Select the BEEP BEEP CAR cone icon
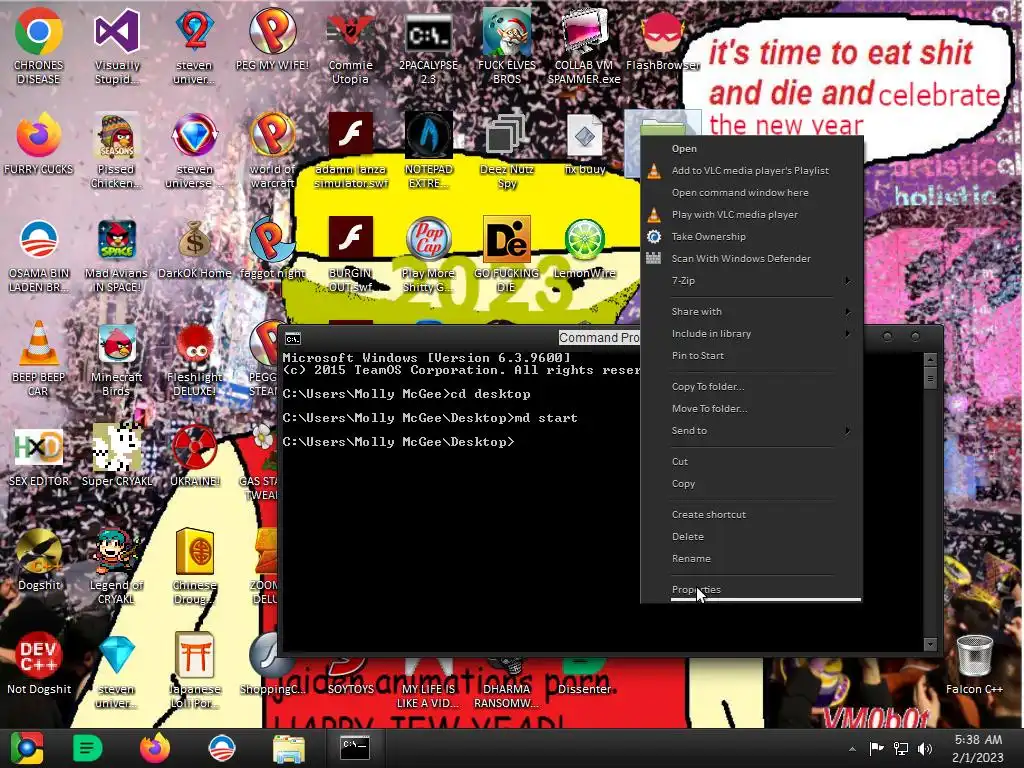The image size is (1024, 768). (38, 359)
